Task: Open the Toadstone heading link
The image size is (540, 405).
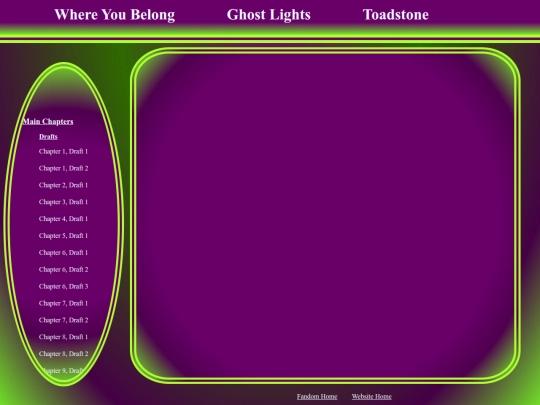Action: tap(396, 15)
